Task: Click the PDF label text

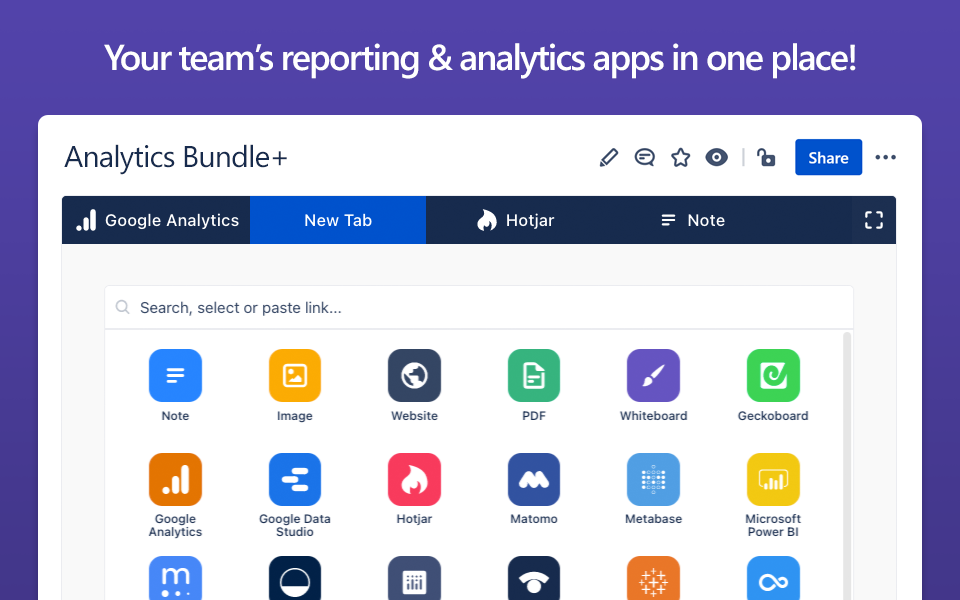Action: (x=534, y=416)
